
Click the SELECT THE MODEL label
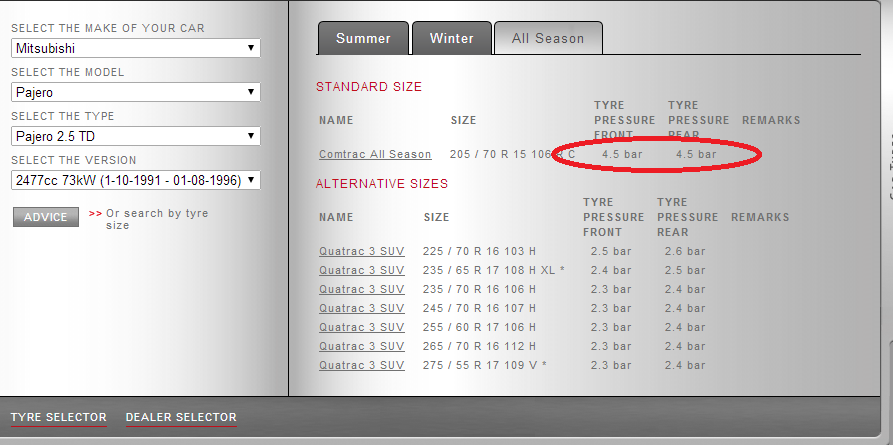click(68, 72)
